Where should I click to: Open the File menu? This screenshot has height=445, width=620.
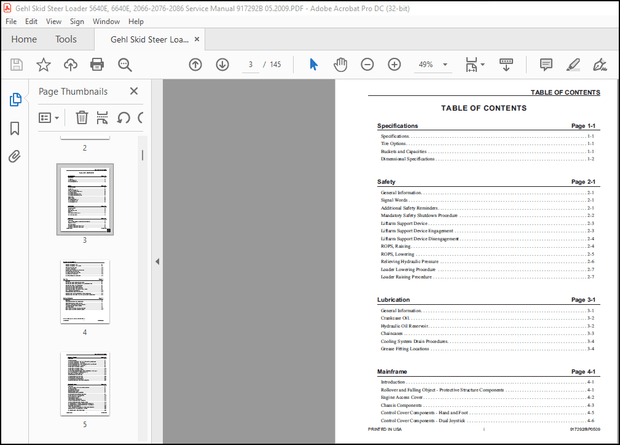11,21
